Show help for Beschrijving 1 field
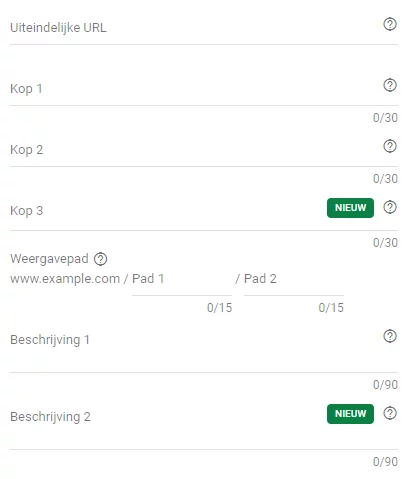The image size is (408, 479). tap(390, 336)
